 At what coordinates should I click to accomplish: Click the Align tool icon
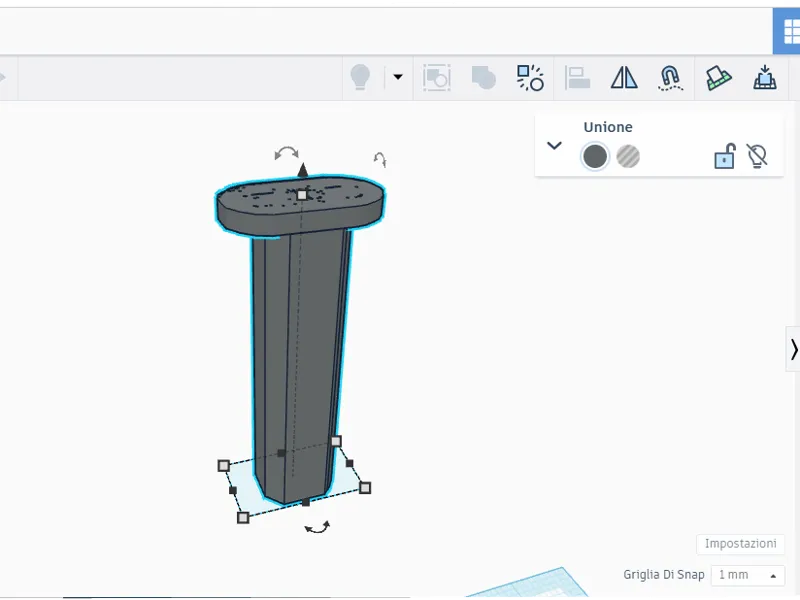[x=577, y=78]
